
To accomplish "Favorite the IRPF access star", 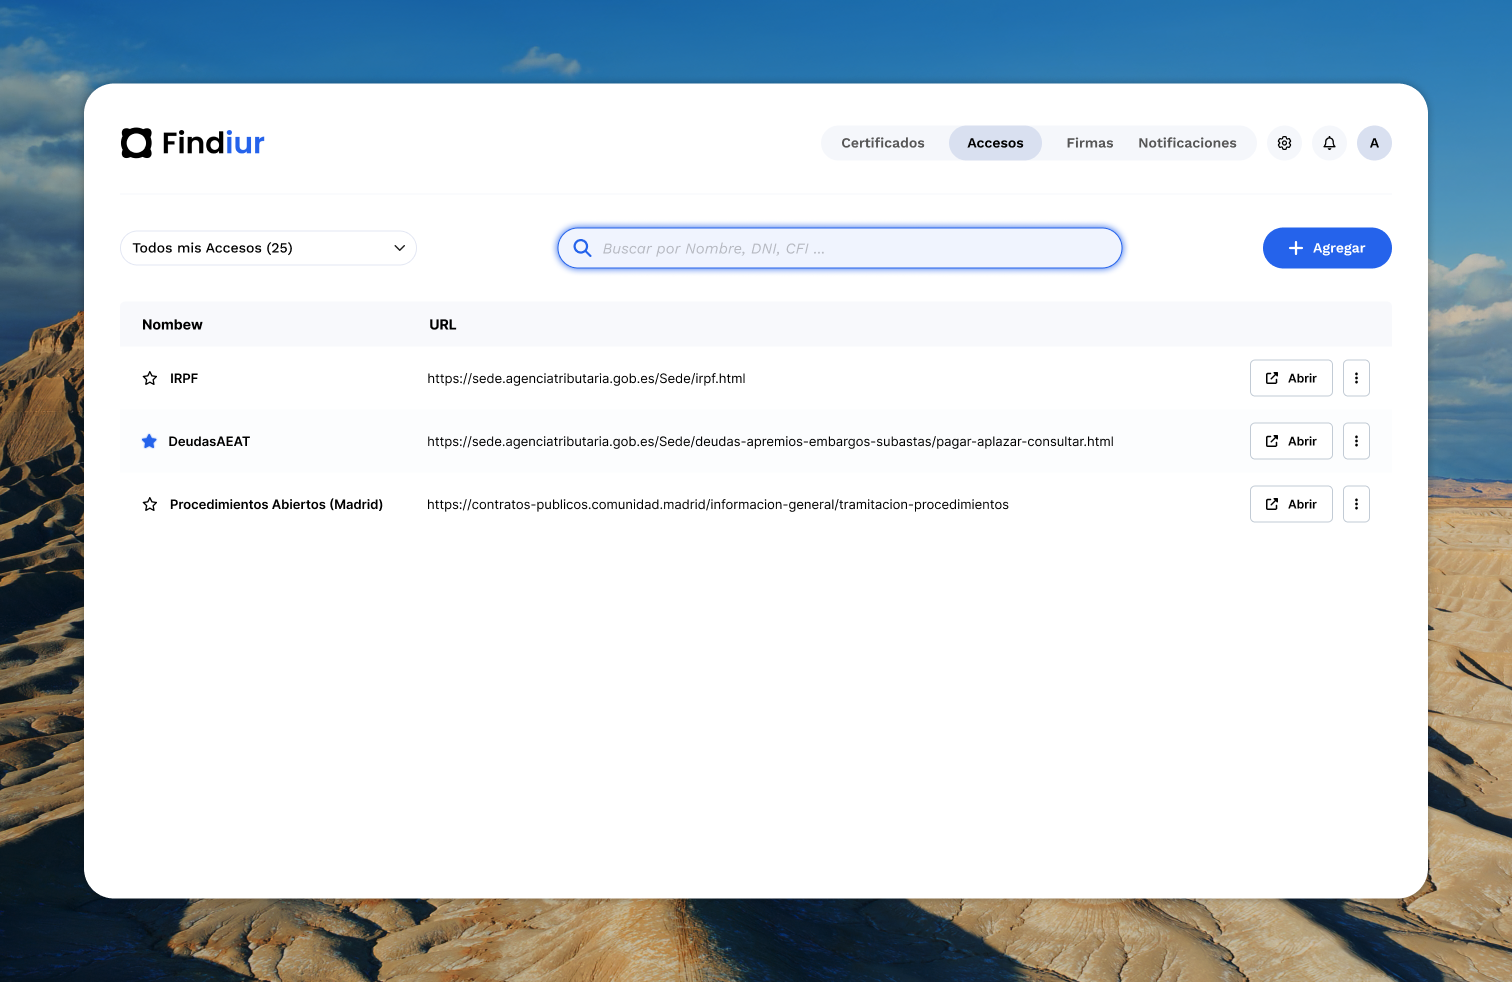I will (150, 378).
